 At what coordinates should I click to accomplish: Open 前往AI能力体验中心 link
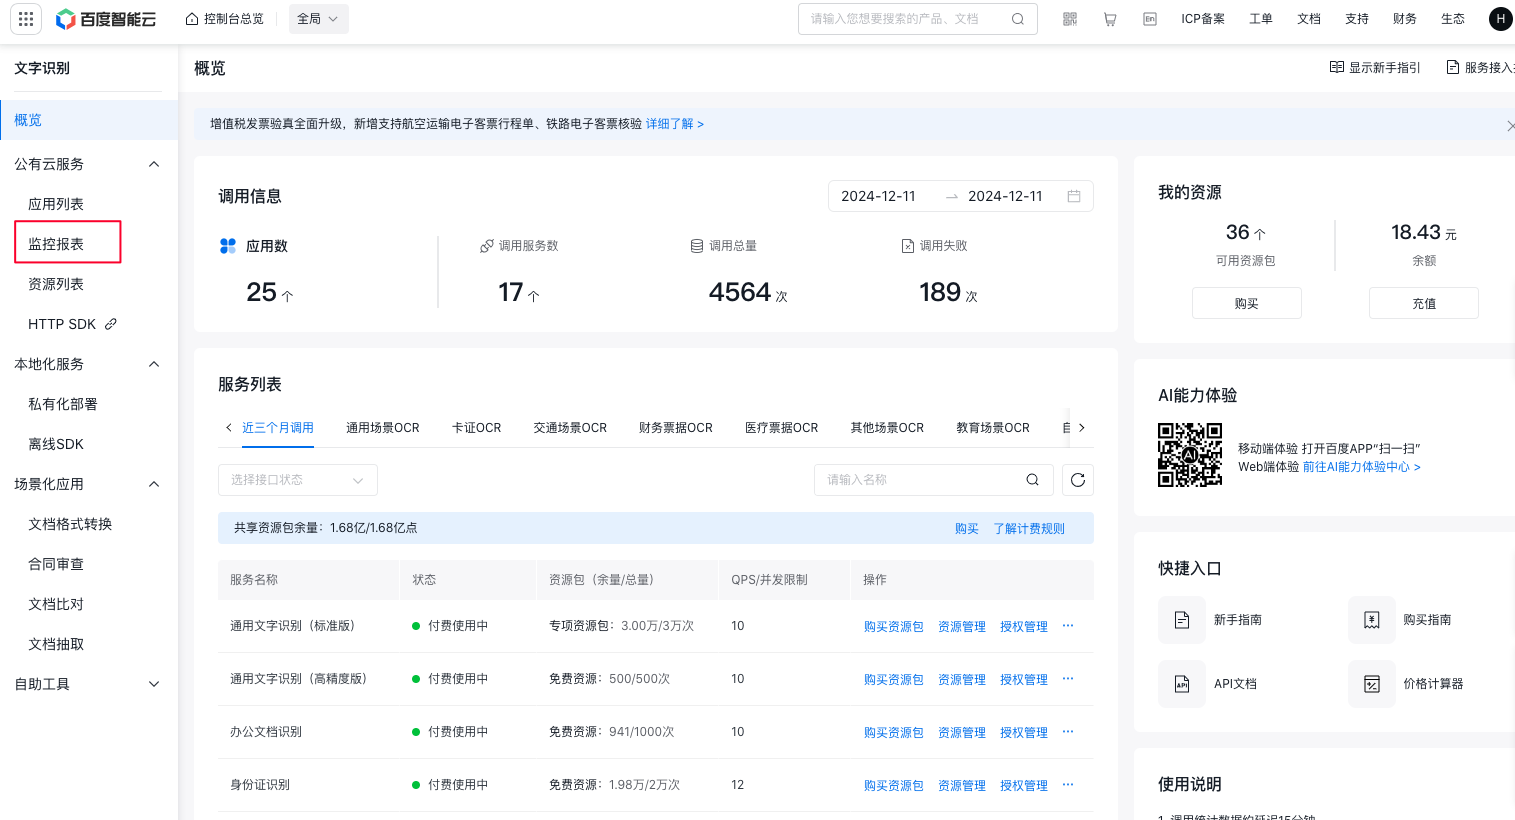coord(1362,467)
